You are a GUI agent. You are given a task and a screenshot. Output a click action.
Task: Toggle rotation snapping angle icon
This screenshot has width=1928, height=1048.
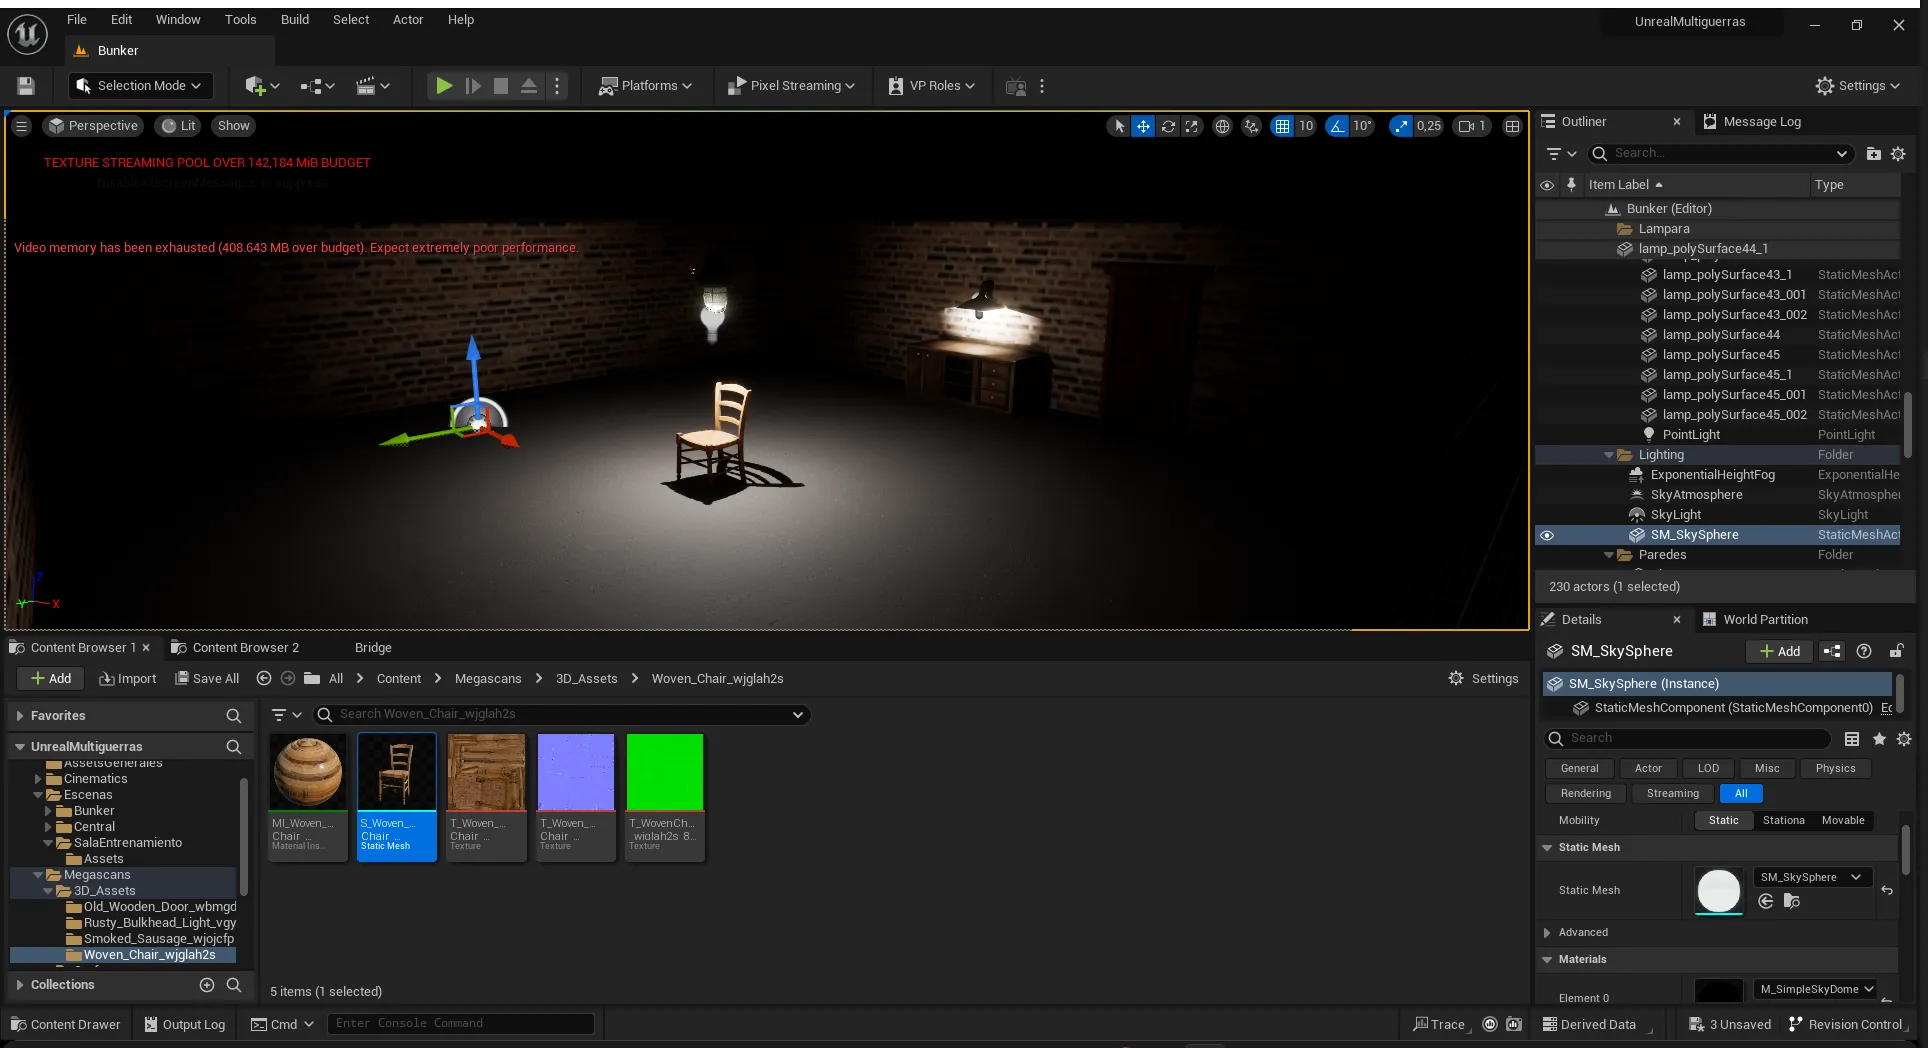[1337, 126]
